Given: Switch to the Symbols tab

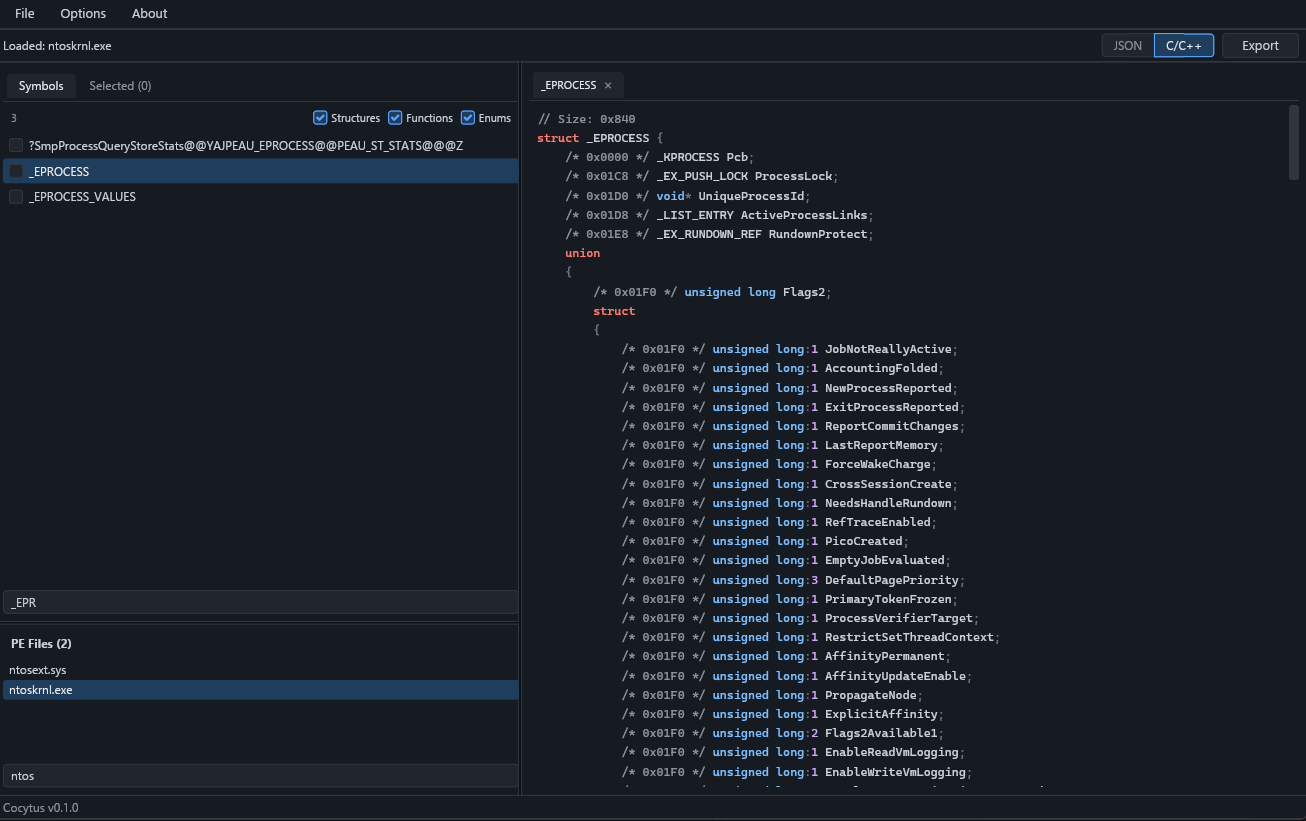Looking at the screenshot, I should click(x=41, y=86).
